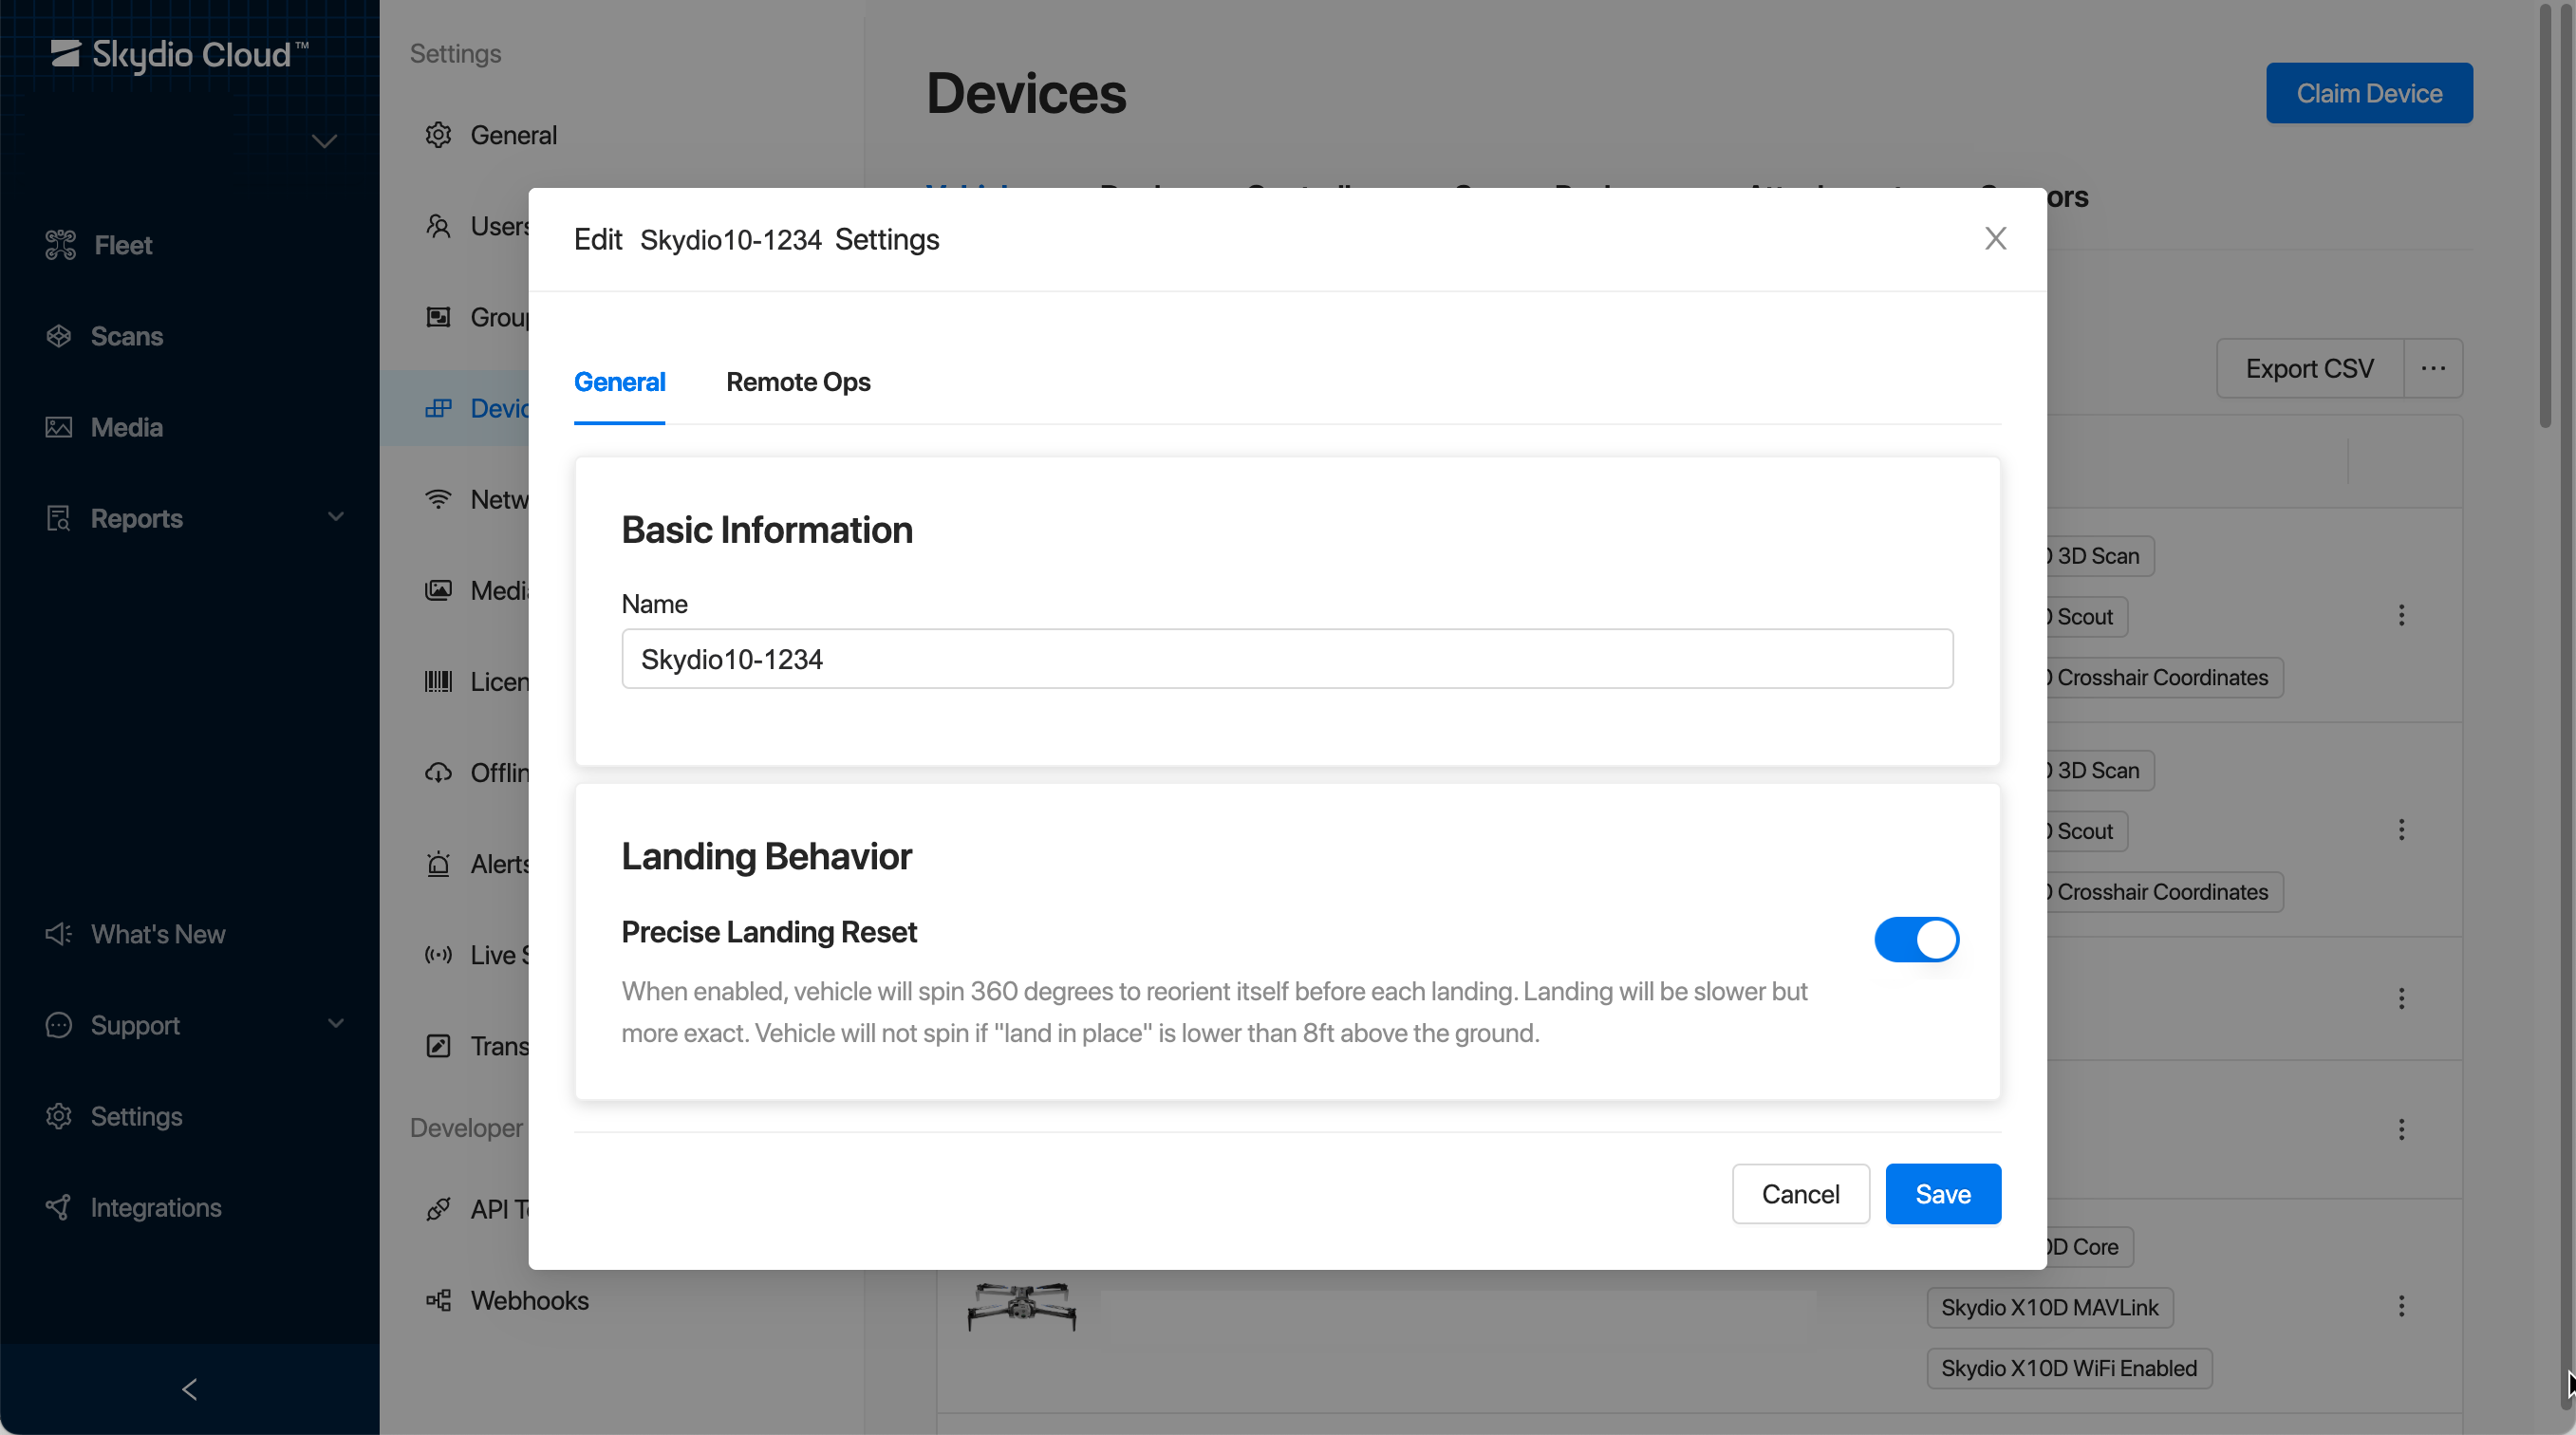Open row menu beside first Scout tag
Viewport: 2576px width, 1435px height.
click(x=2401, y=615)
